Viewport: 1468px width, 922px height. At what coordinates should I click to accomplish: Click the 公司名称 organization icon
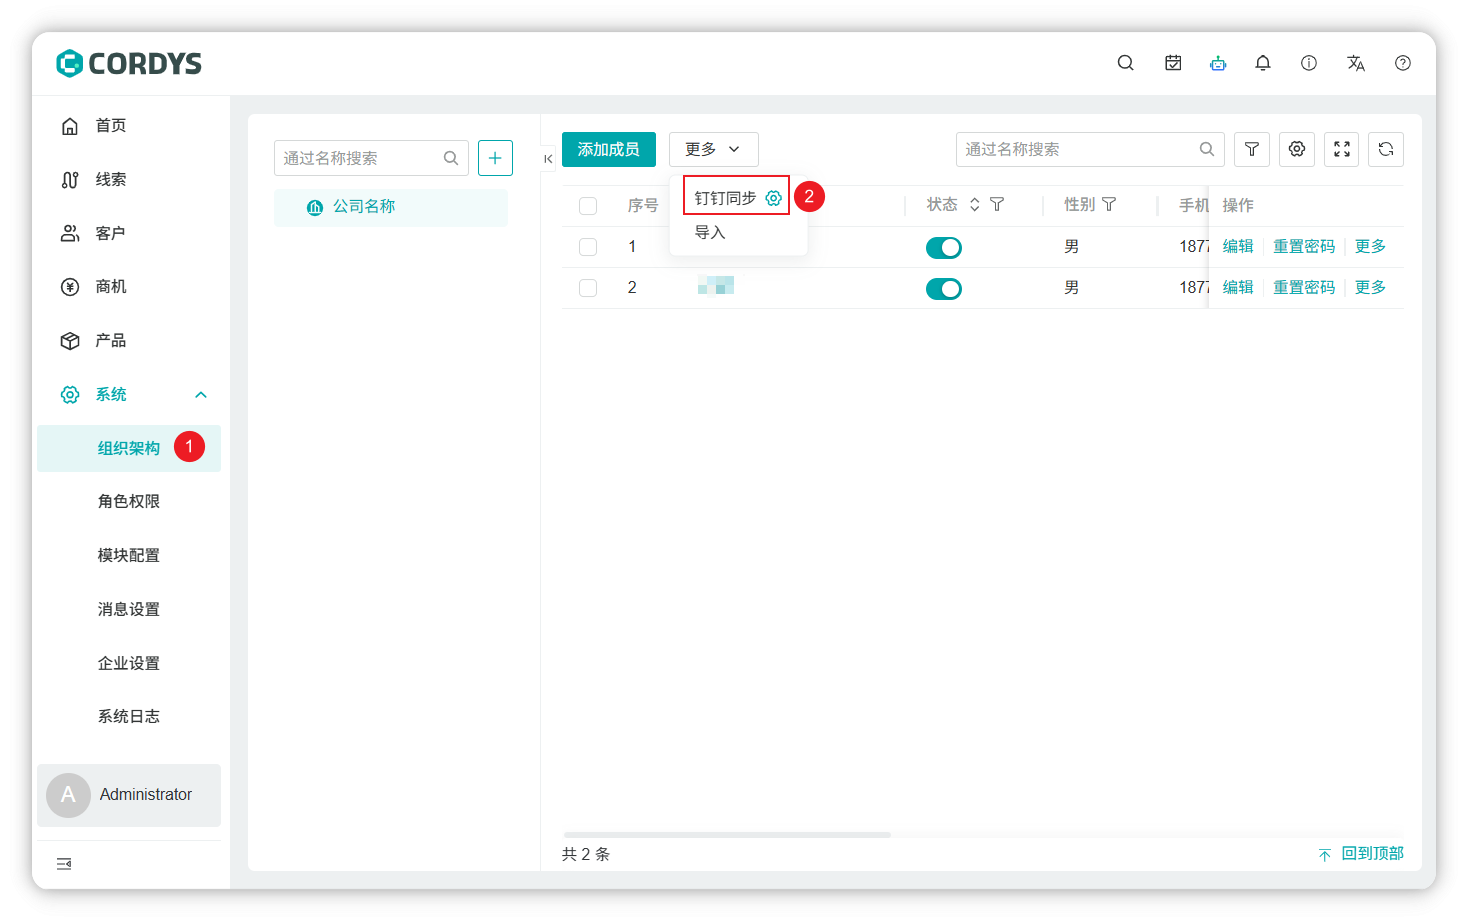315,207
